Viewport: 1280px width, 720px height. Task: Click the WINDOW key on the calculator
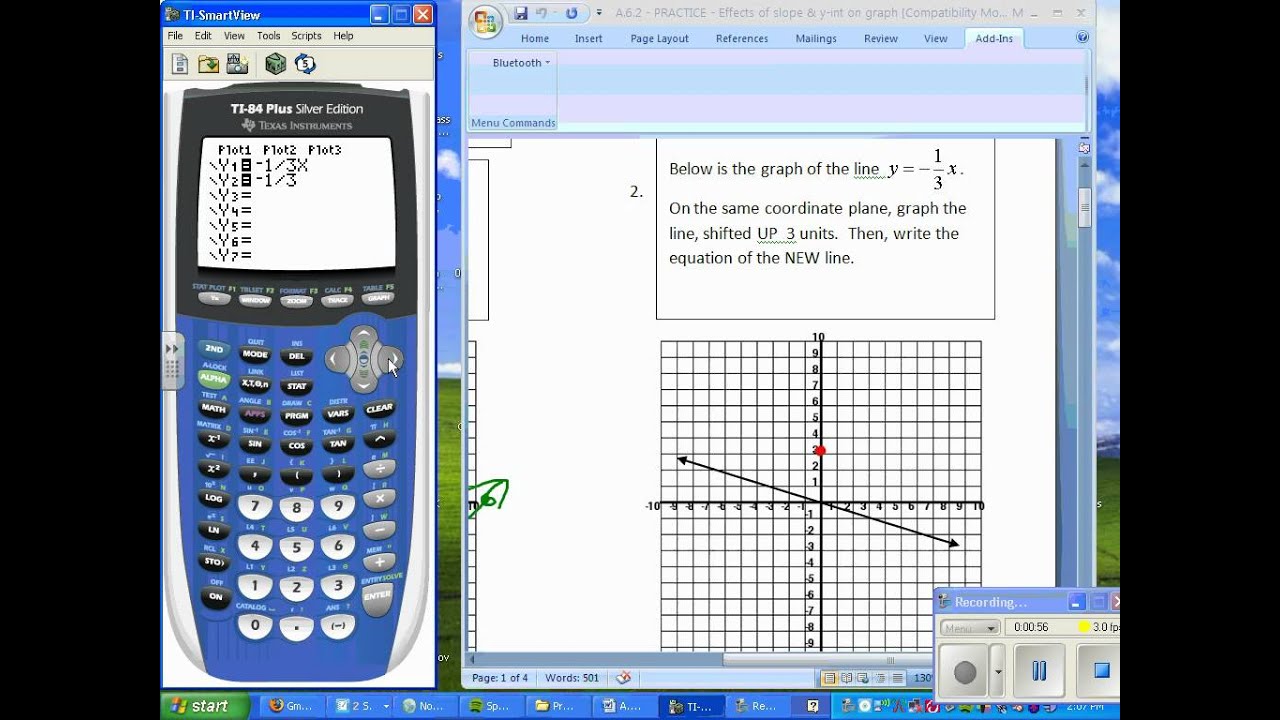(x=255, y=299)
